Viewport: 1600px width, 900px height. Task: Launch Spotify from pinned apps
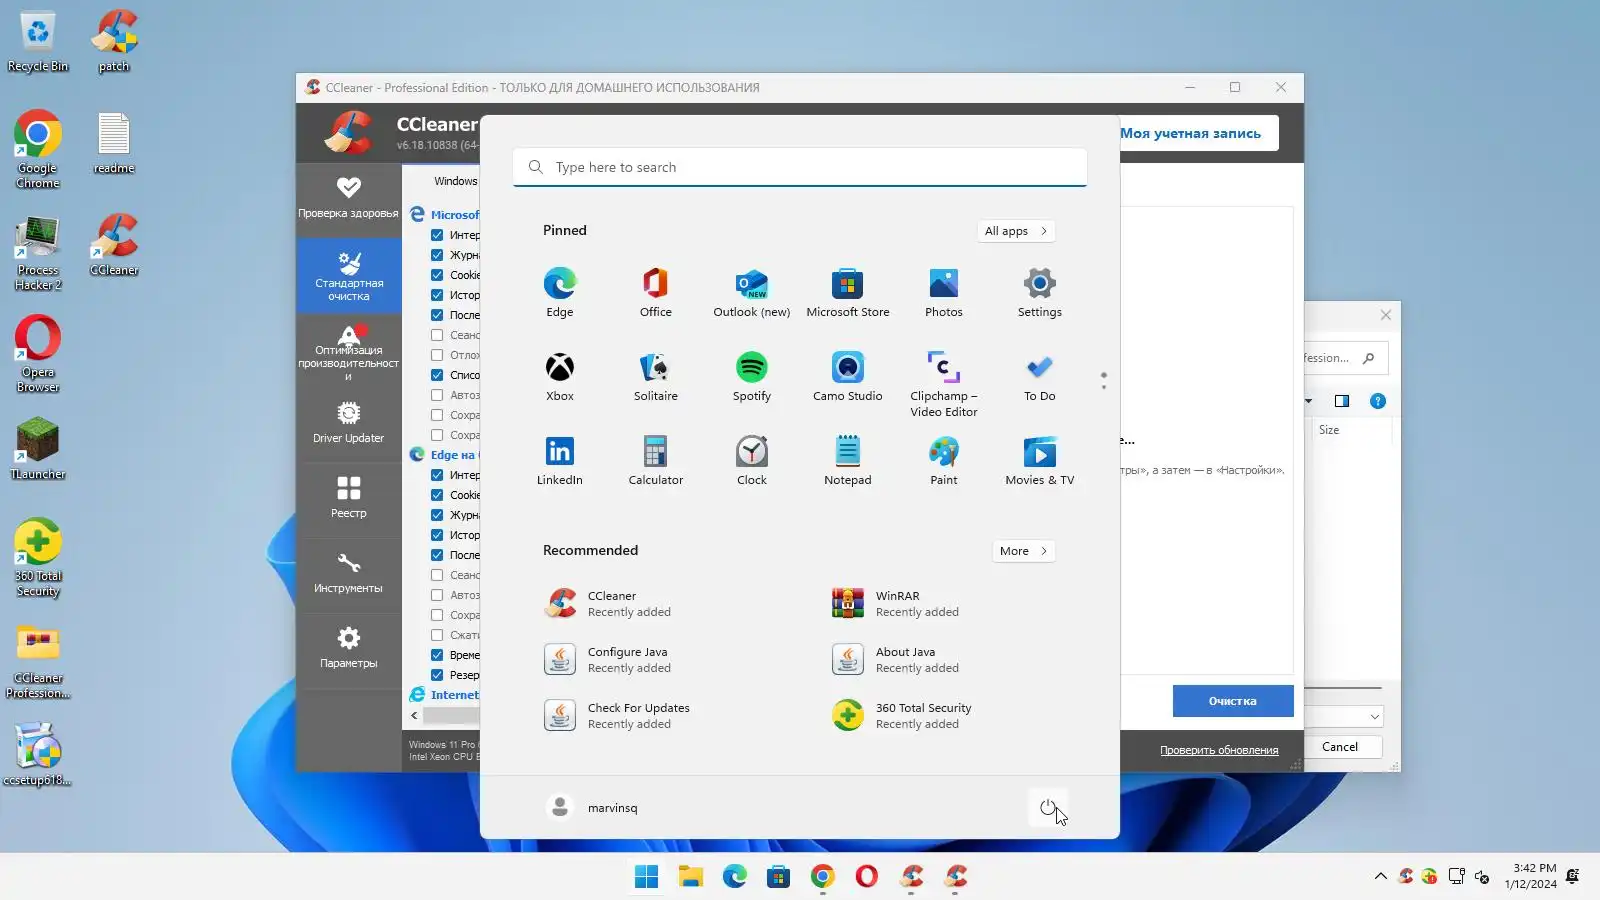pos(752,377)
